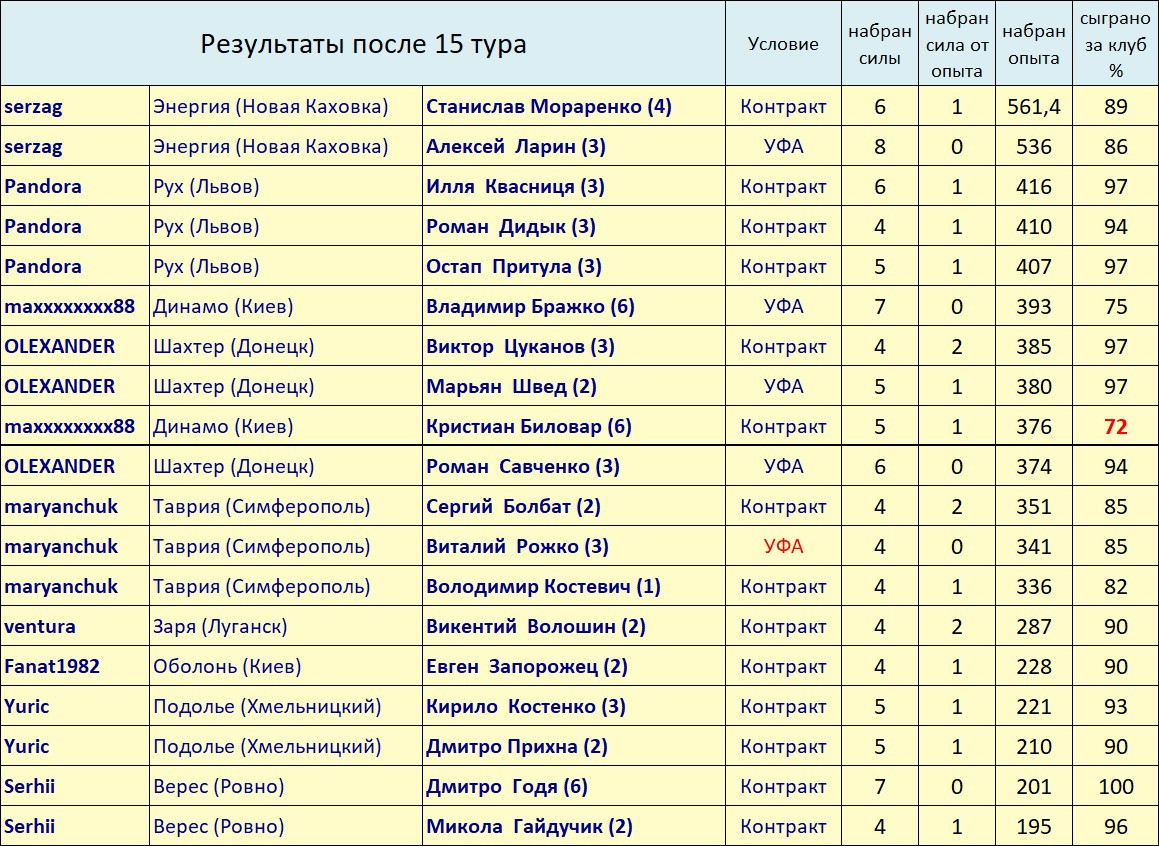Click 'Таврия (Симферополь)' in Костевич's row
1159x846 pixels.
pos(262,586)
